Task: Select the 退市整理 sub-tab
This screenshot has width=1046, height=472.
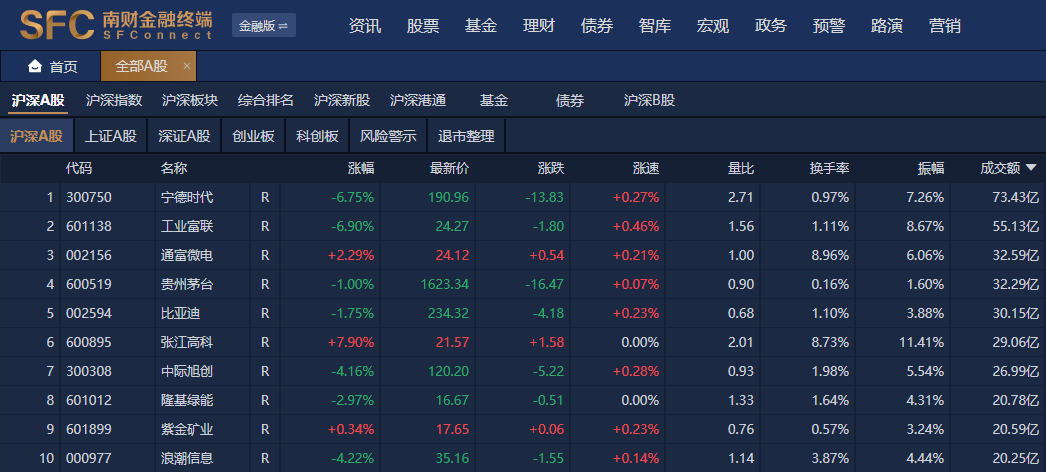Action: tap(466, 136)
